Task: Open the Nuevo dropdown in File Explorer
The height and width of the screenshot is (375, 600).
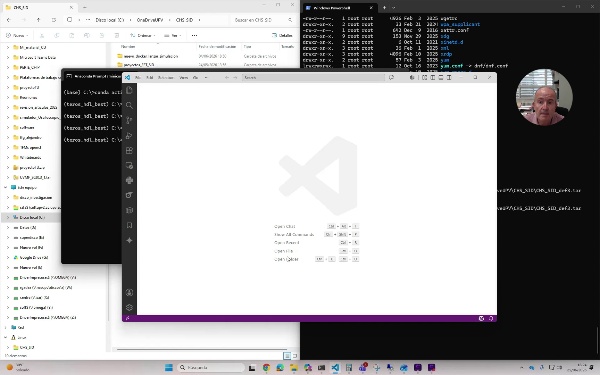Action: [x=17, y=35]
